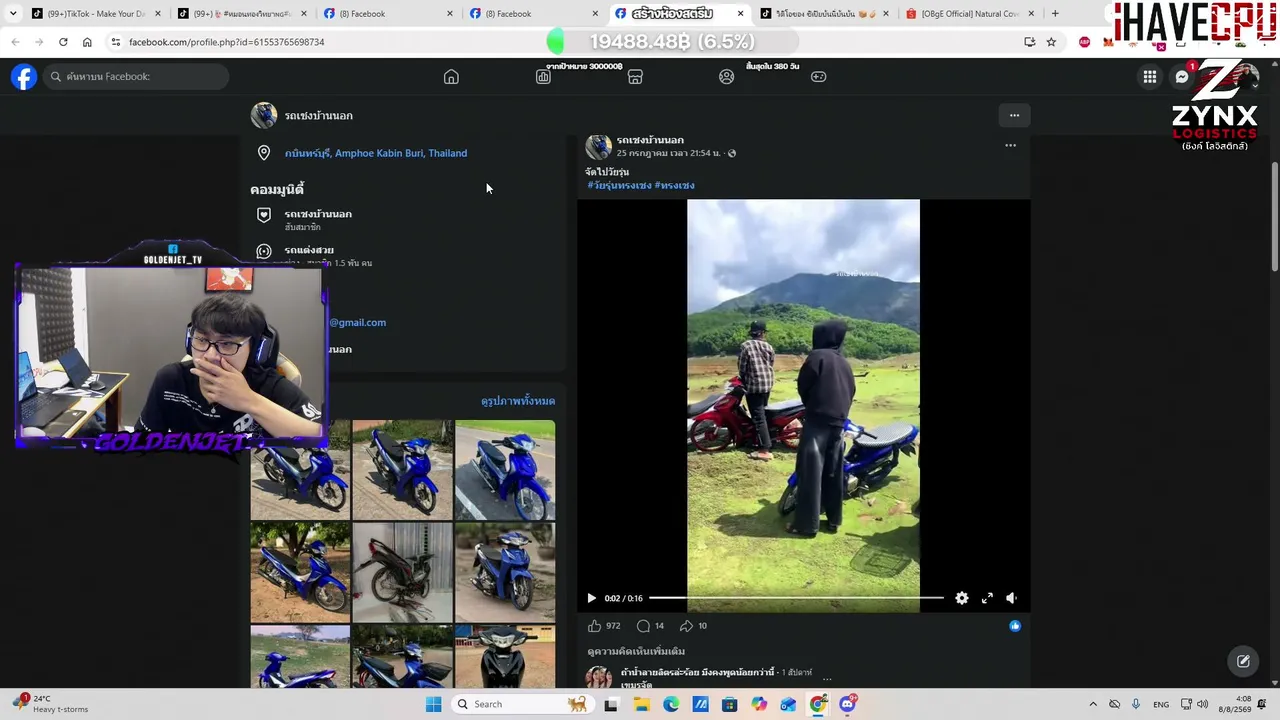Image resolution: width=1280 pixels, height=720 pixels.
Task: Open the รถเชงบ้านนอก profile picture in header
Action: tap(264, 115)
